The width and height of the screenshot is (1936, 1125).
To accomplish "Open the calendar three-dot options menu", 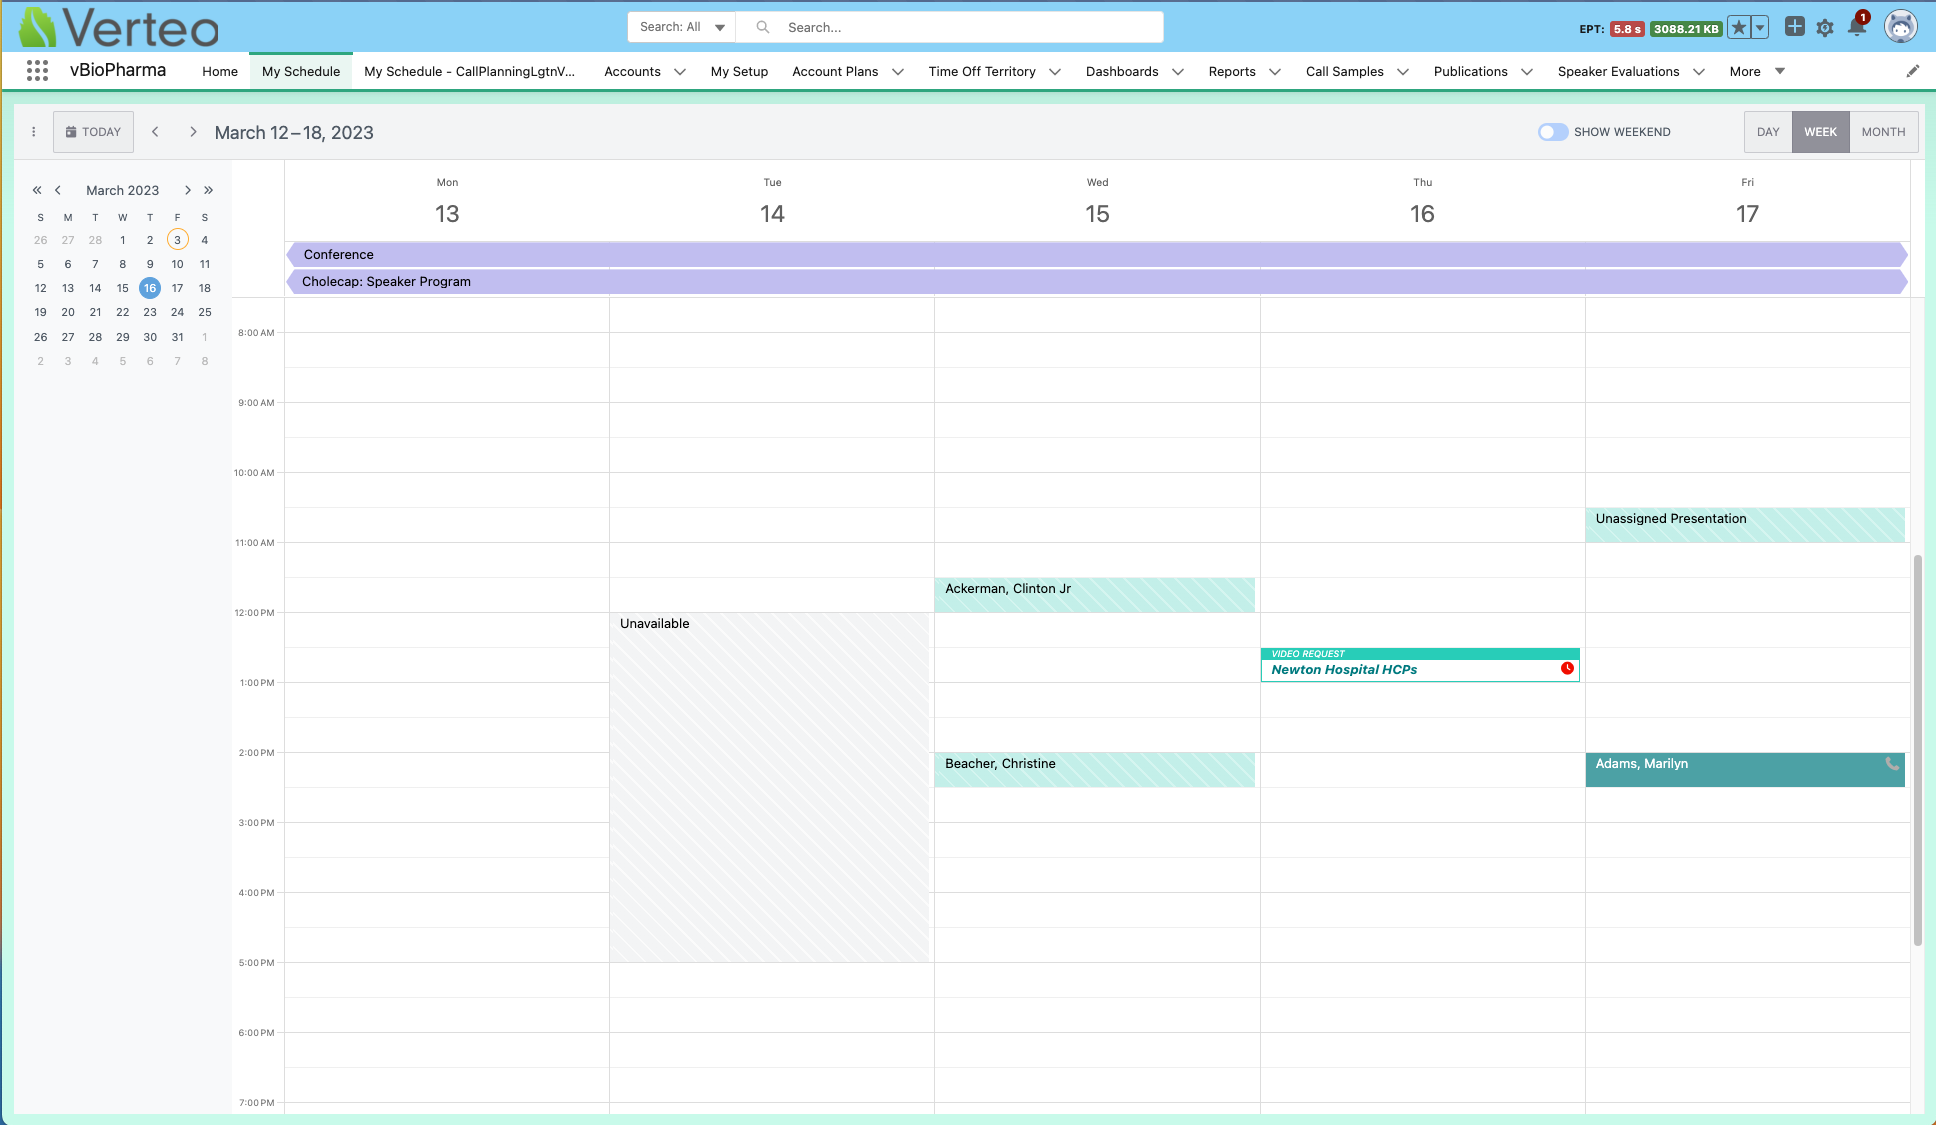I will (33, 132).
